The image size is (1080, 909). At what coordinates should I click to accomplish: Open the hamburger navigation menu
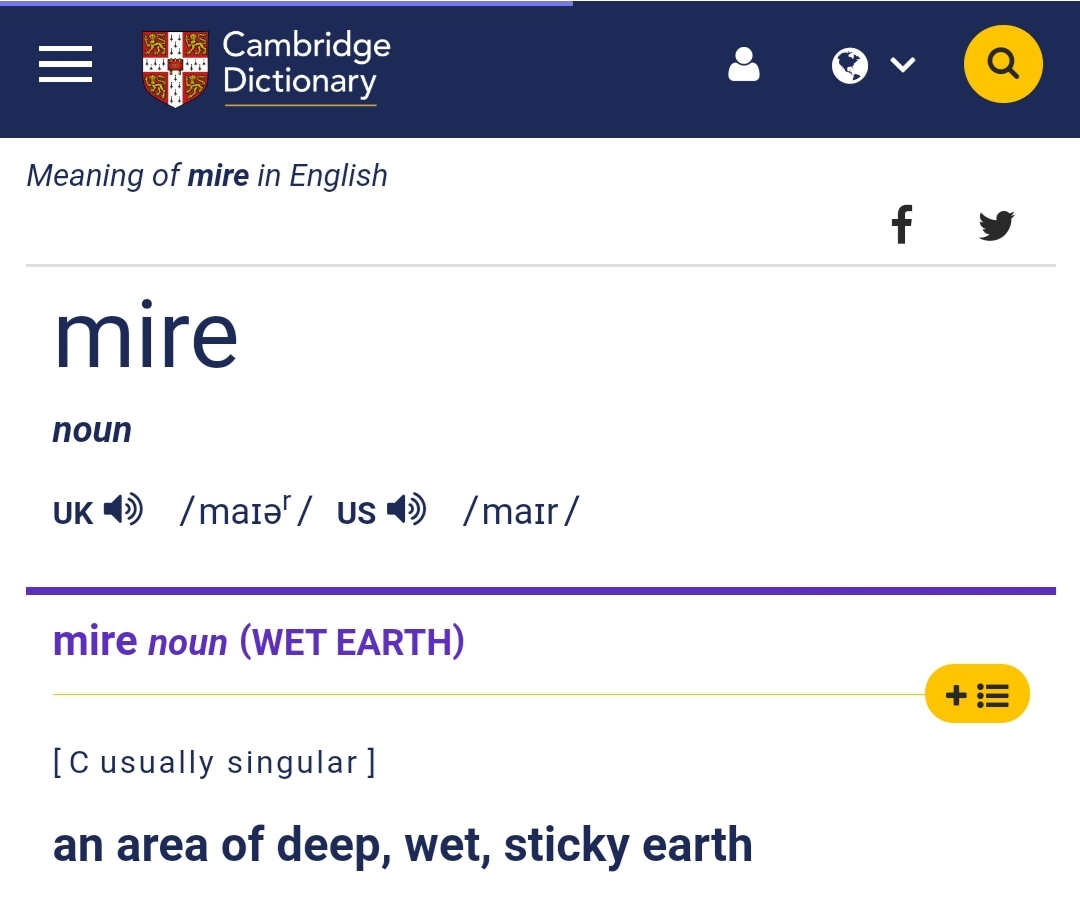[65, 65]
